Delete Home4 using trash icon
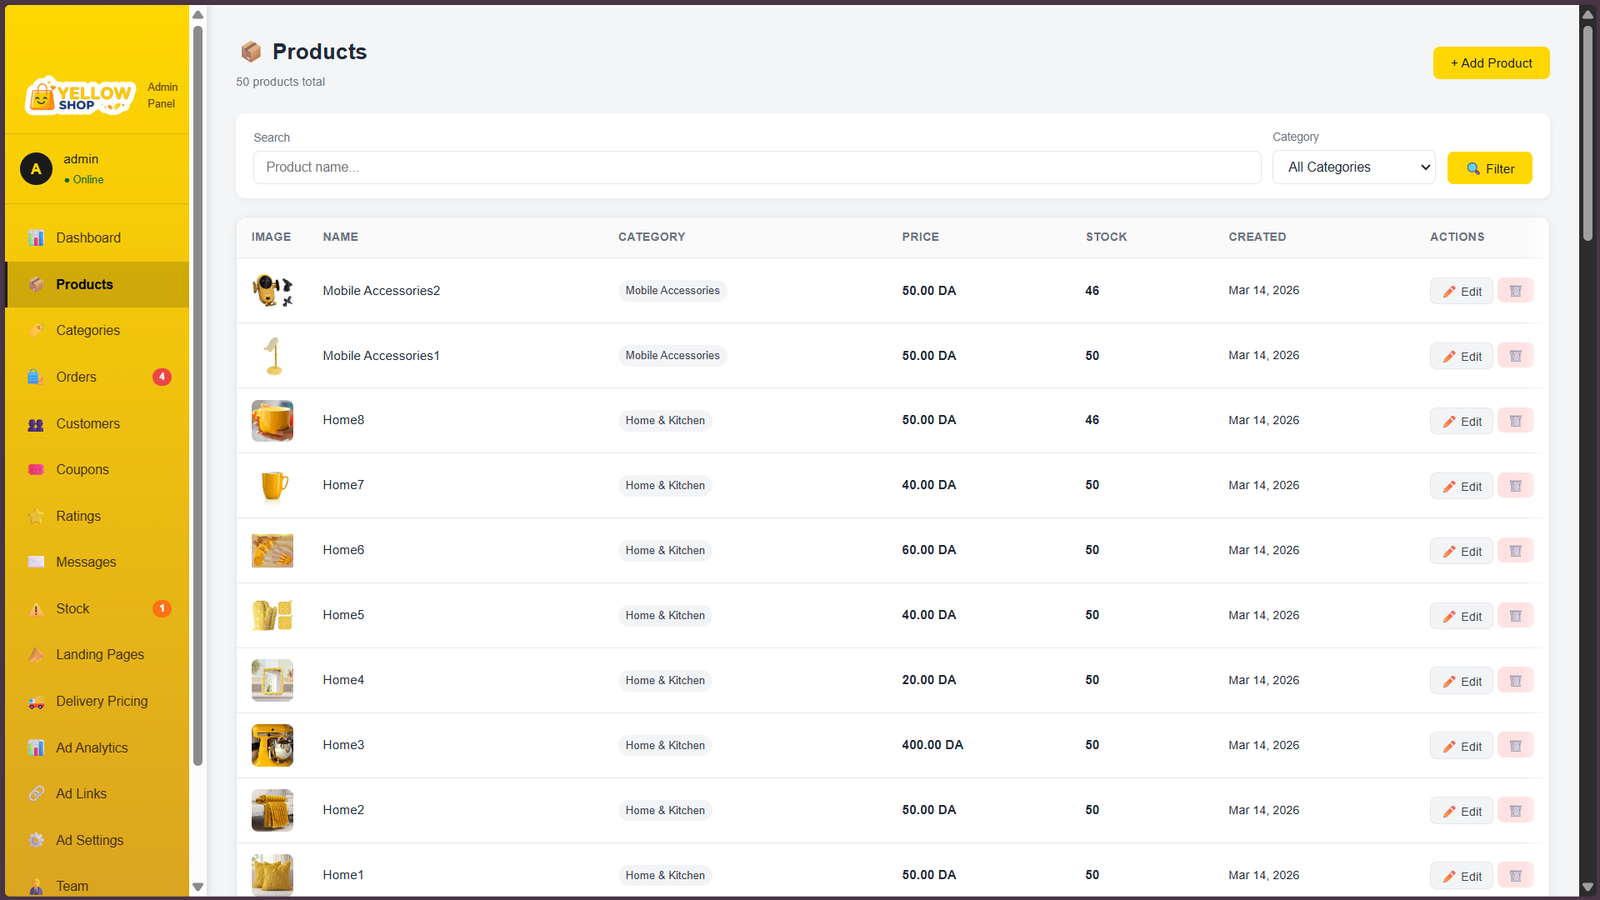Viewport: 1600px width, 900px height. [x=1515, y=681]
